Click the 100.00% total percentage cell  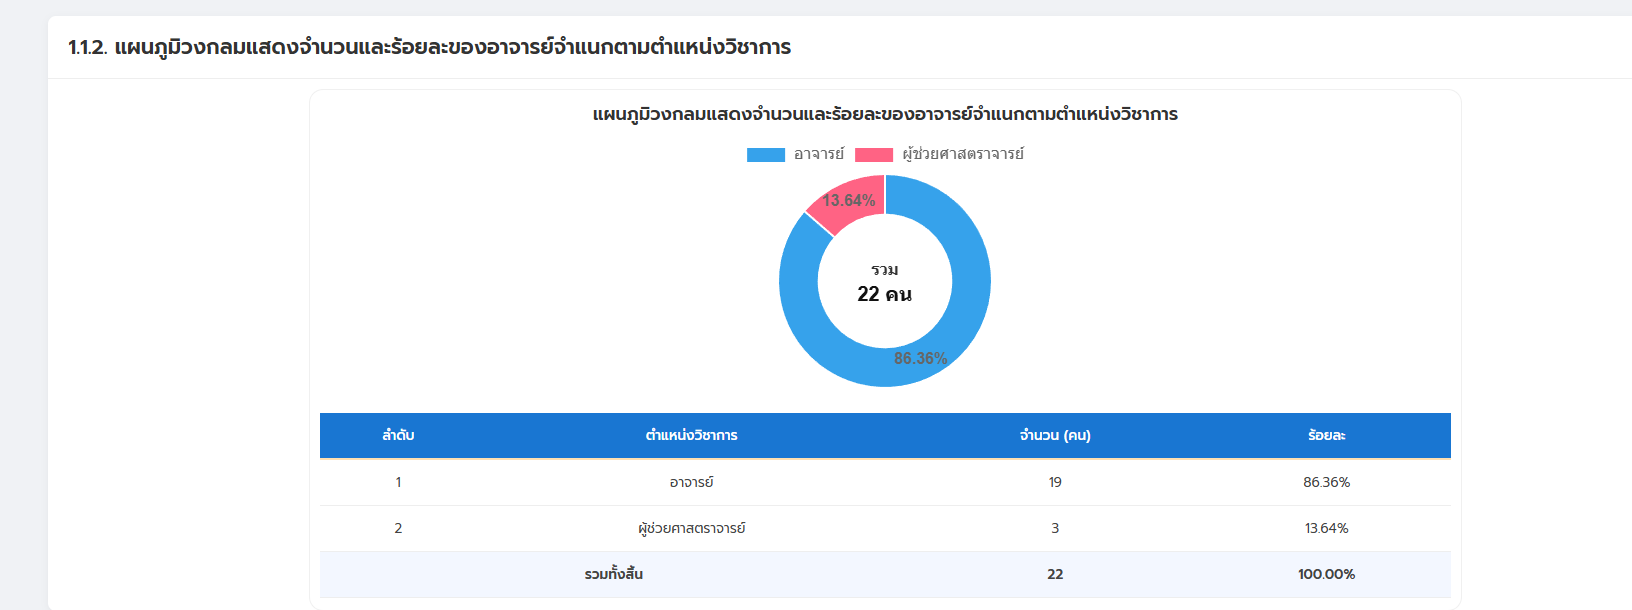[1326, 574]
